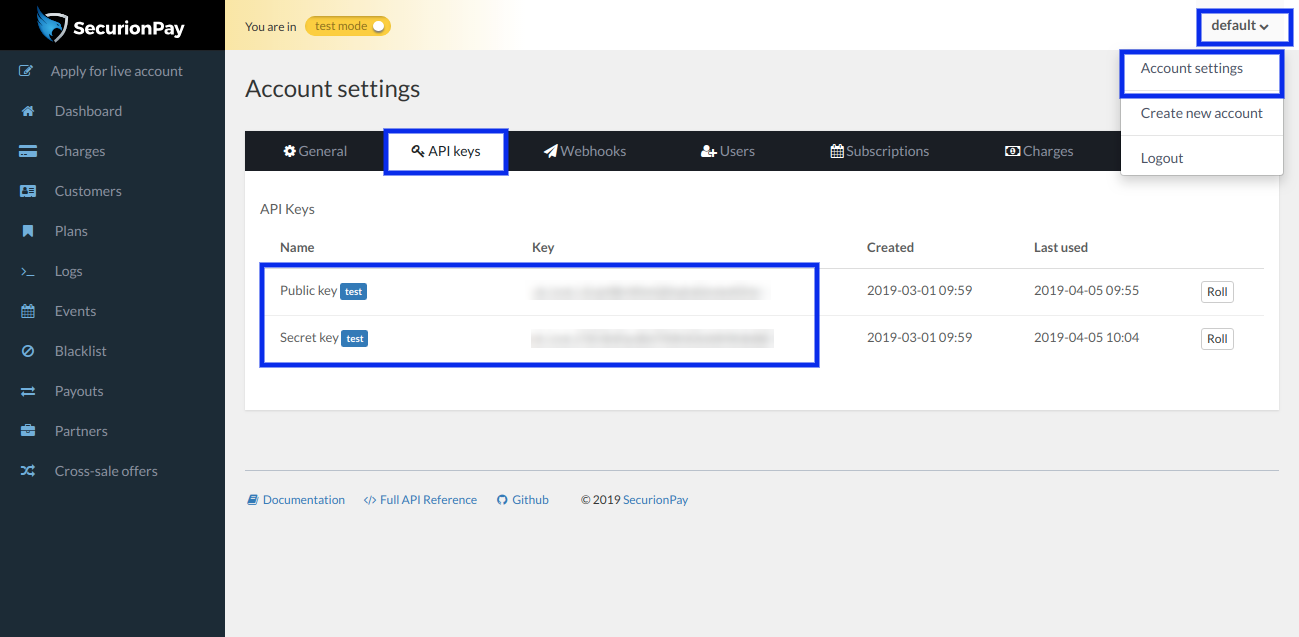Open the Documentation footer link

[x=304, y=500]
